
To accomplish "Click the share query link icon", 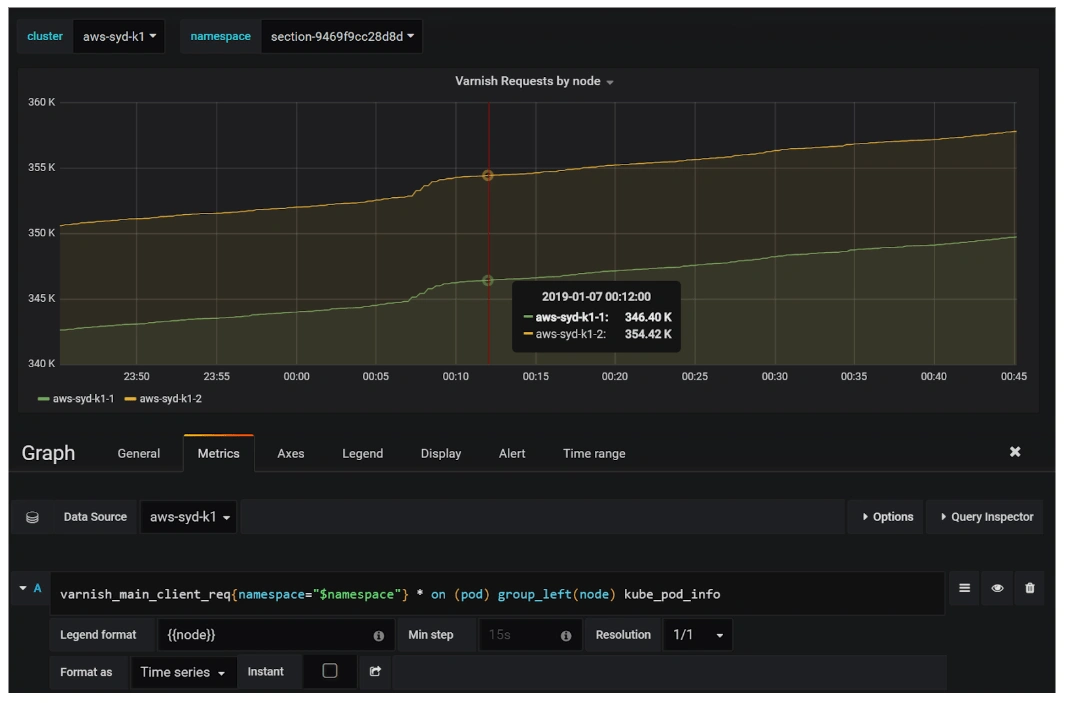I will (x=375, y=672).
